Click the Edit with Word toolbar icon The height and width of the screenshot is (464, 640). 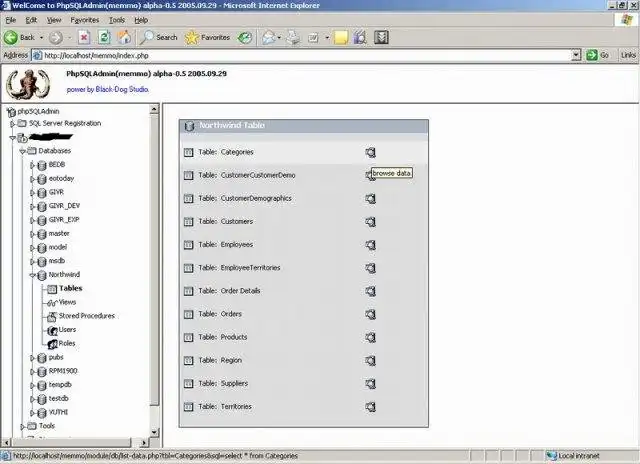tap(313, 38)
